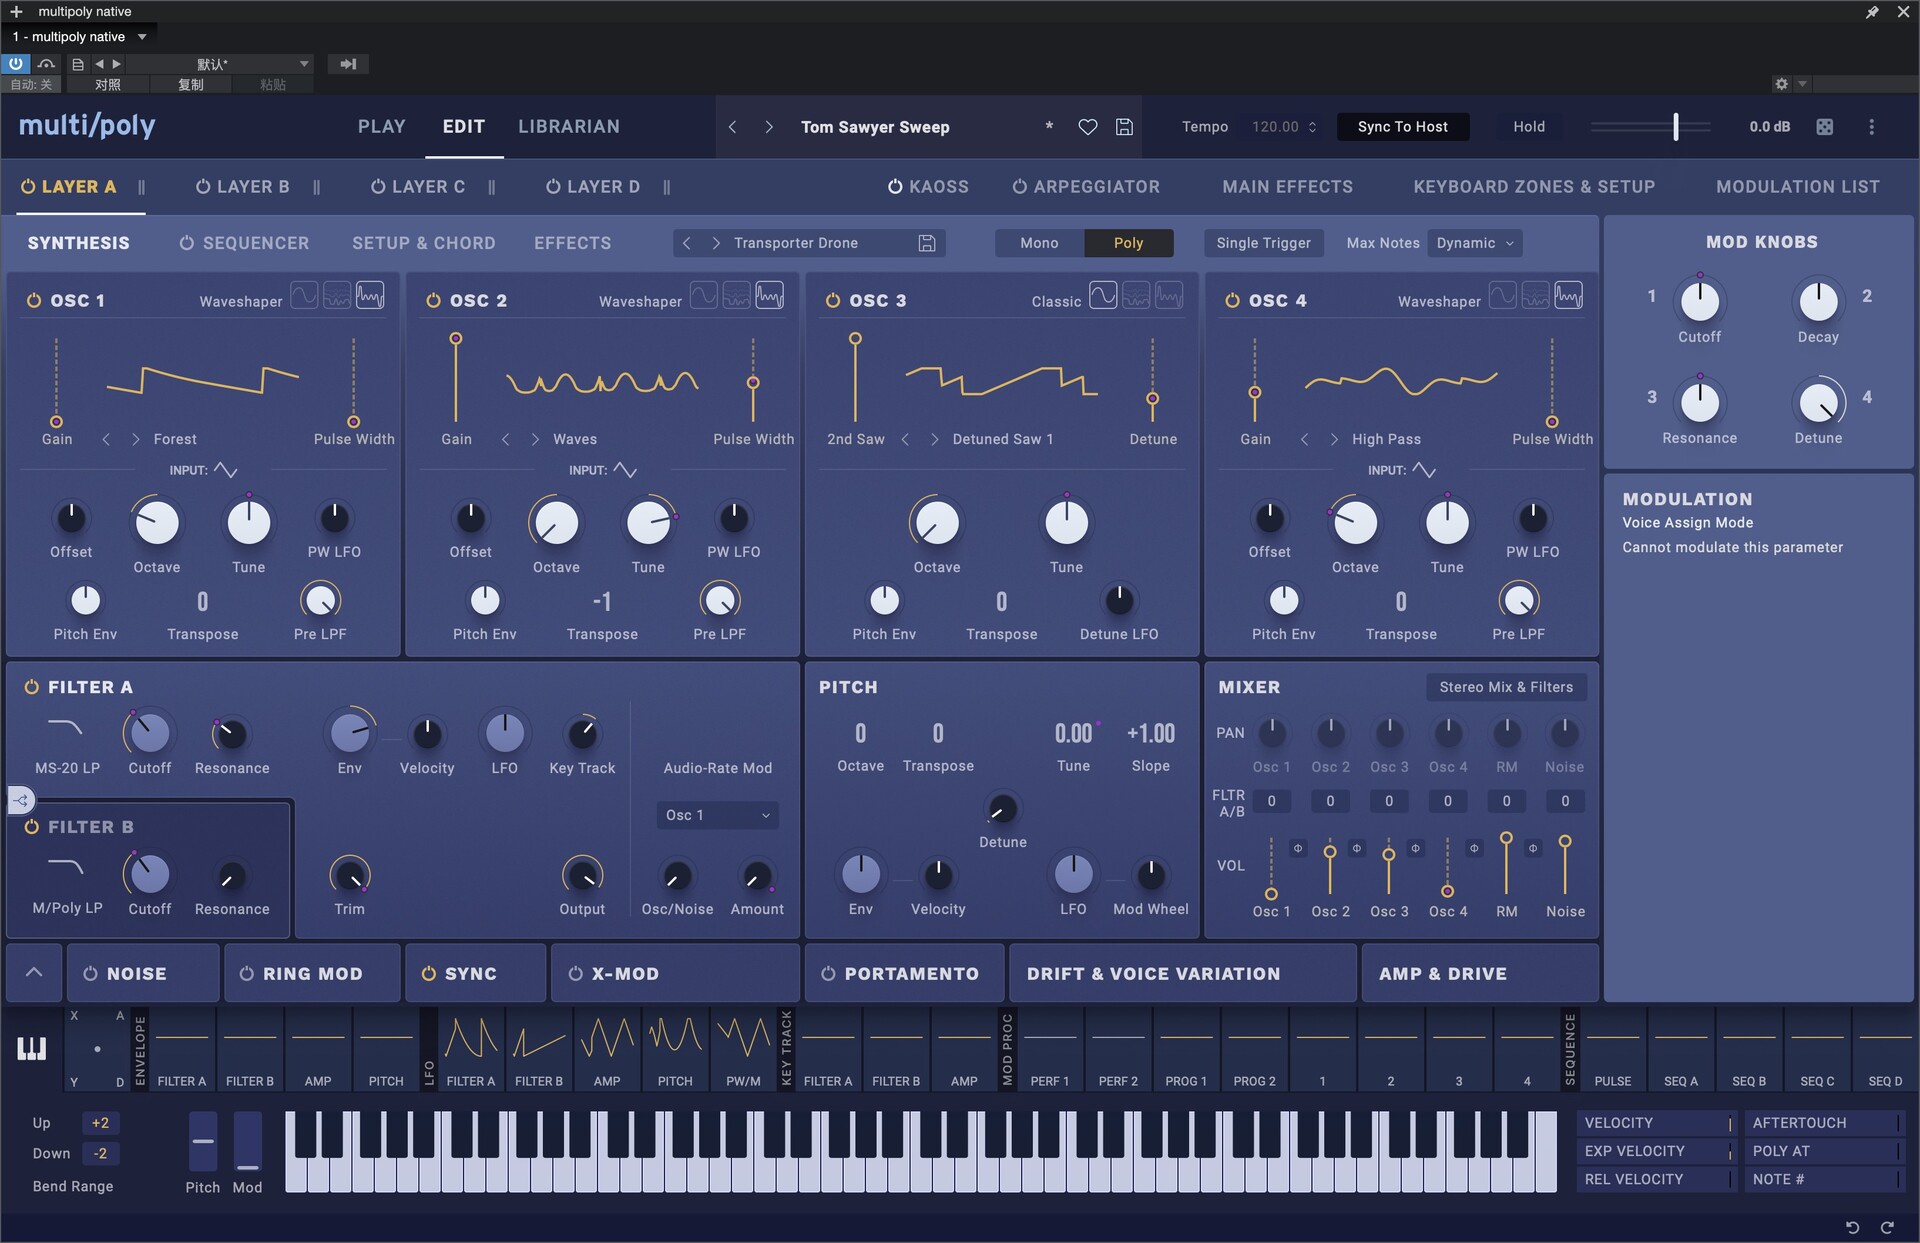The width and height of the screenshot is (1920, 1243).
Task: Click undo arrow at bottom right
Action: pos(1851,1227)
